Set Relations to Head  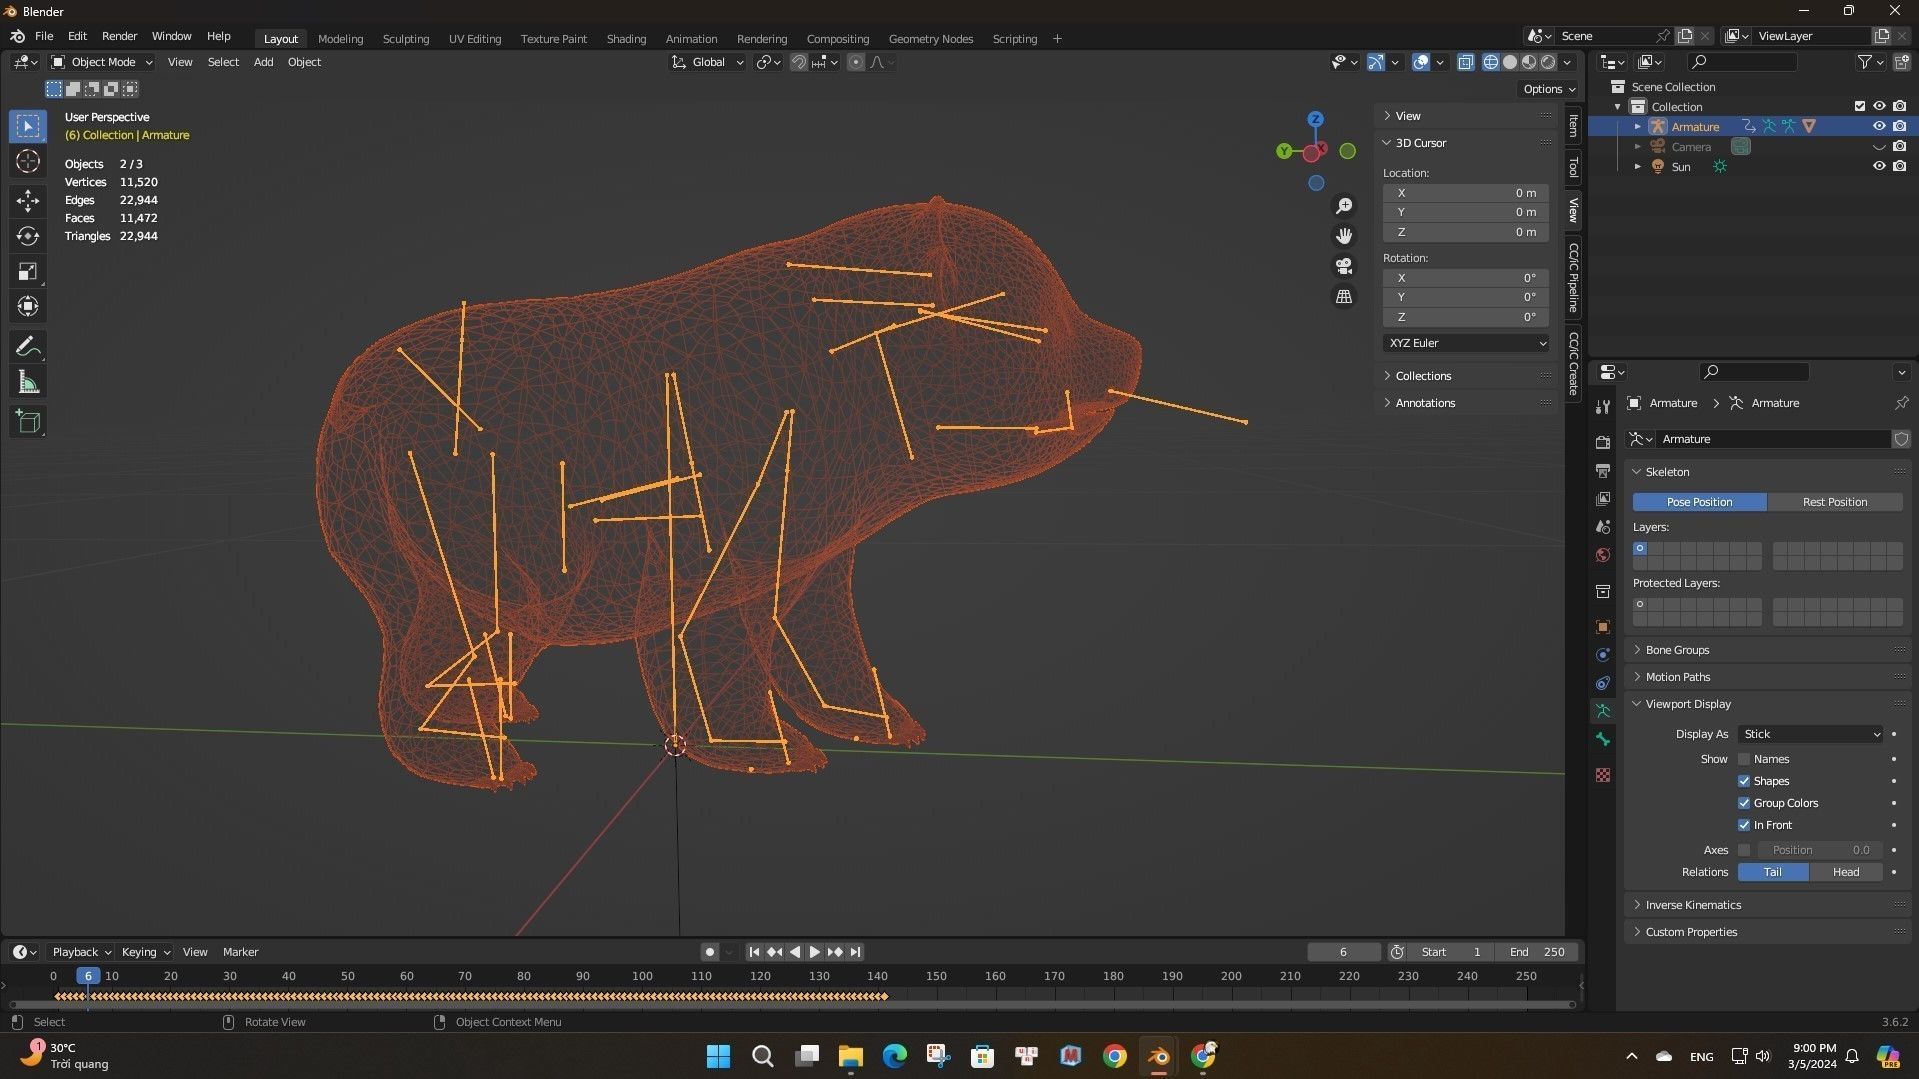coord(1845,872)
